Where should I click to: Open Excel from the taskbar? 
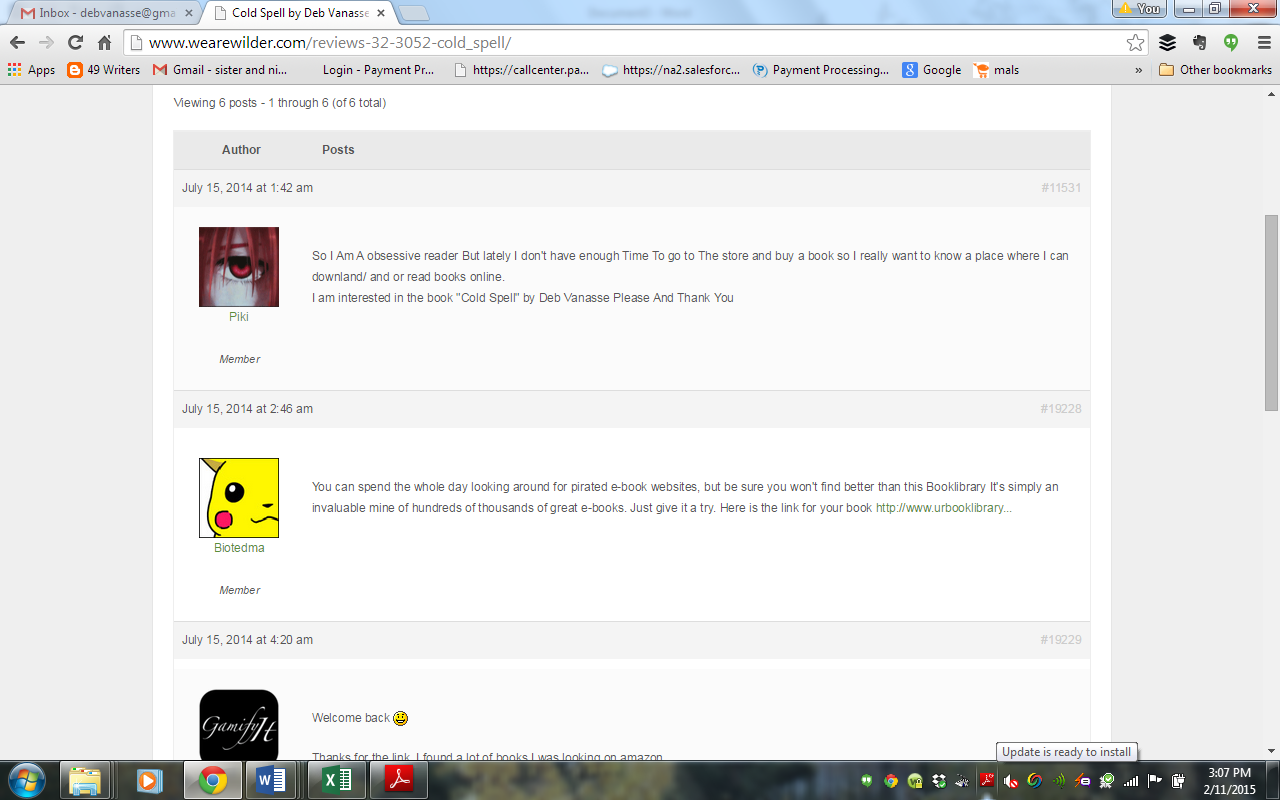[x=337, y=780]
